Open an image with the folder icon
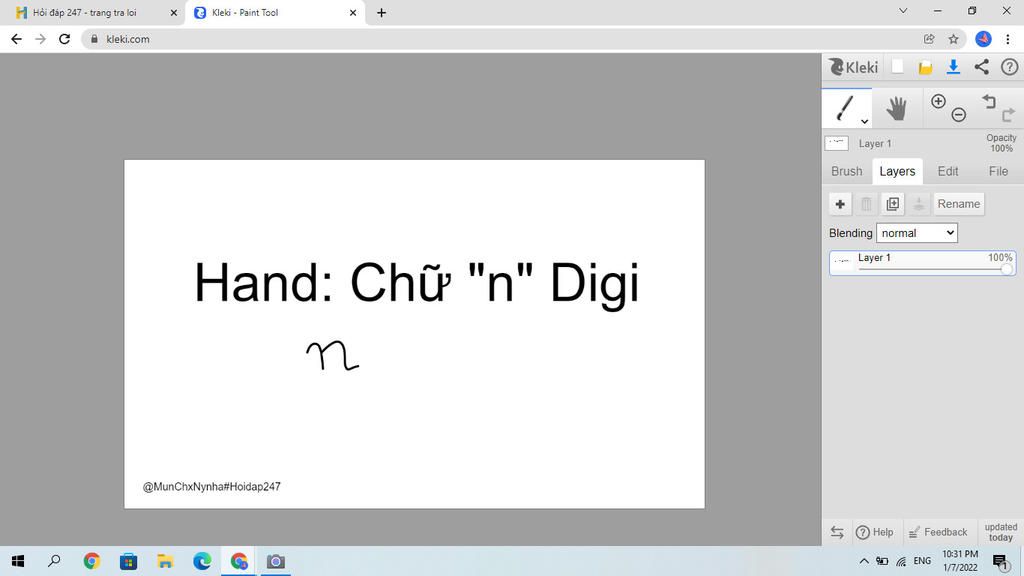This screenshot has width=1024, height=576. point(926,67)
